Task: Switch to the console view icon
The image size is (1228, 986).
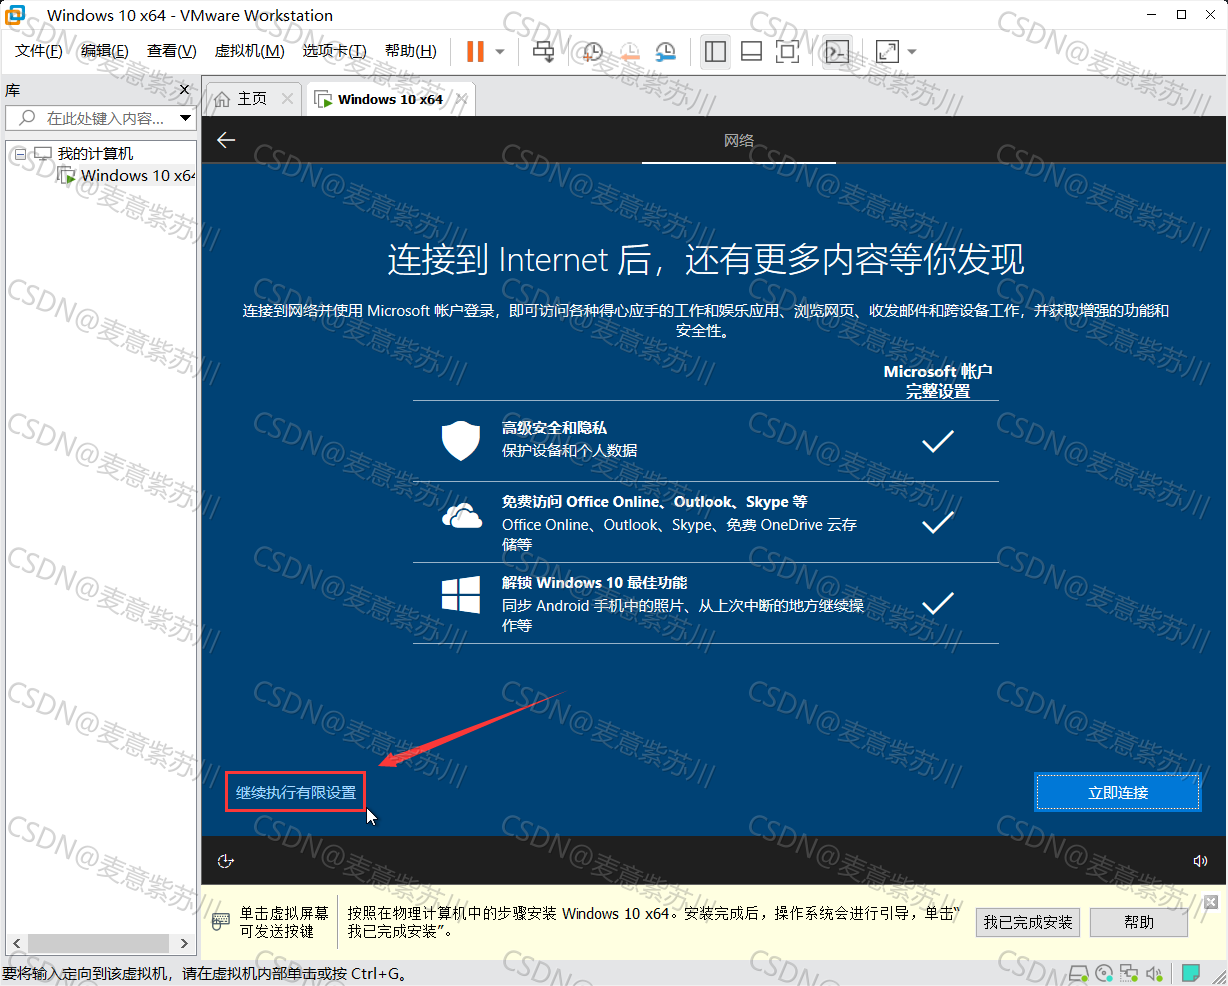Action: coord(837,51)
